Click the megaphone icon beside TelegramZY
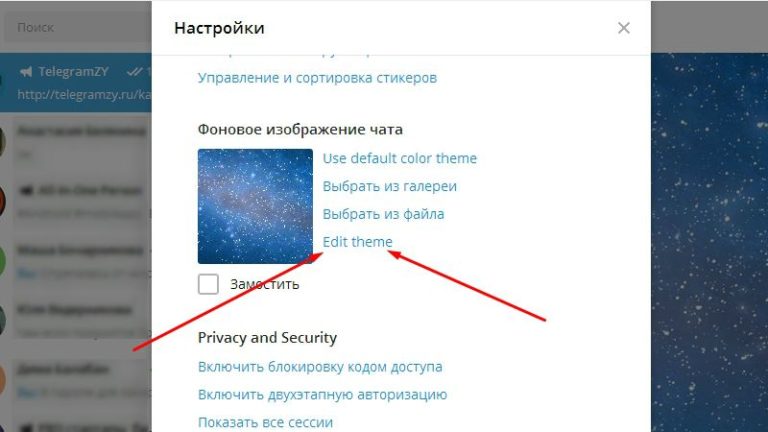Image resolution: width=768 pixels, height=432 pixels. tap(25, 72)
